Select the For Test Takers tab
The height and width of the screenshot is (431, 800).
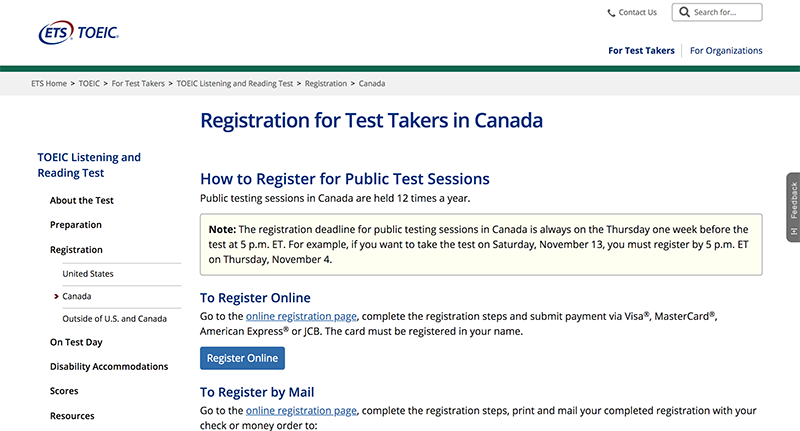click(x=641, y=50)
